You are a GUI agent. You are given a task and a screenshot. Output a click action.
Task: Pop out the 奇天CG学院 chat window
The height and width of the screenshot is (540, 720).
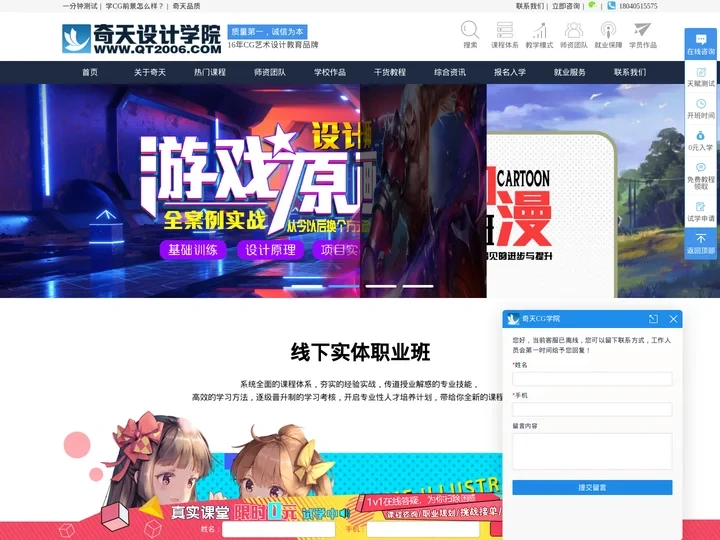(653, 319)
